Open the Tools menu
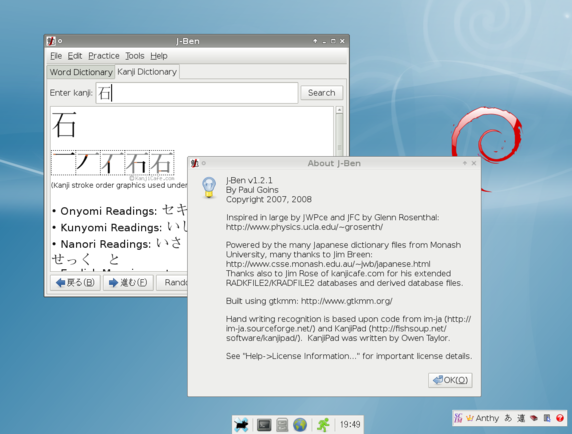 point(135,56)
